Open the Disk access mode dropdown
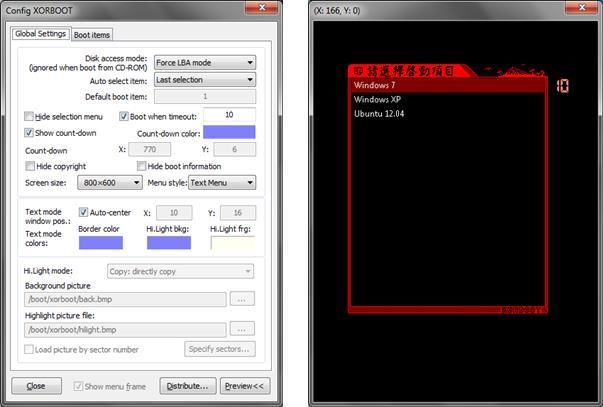 click(205, 62)
